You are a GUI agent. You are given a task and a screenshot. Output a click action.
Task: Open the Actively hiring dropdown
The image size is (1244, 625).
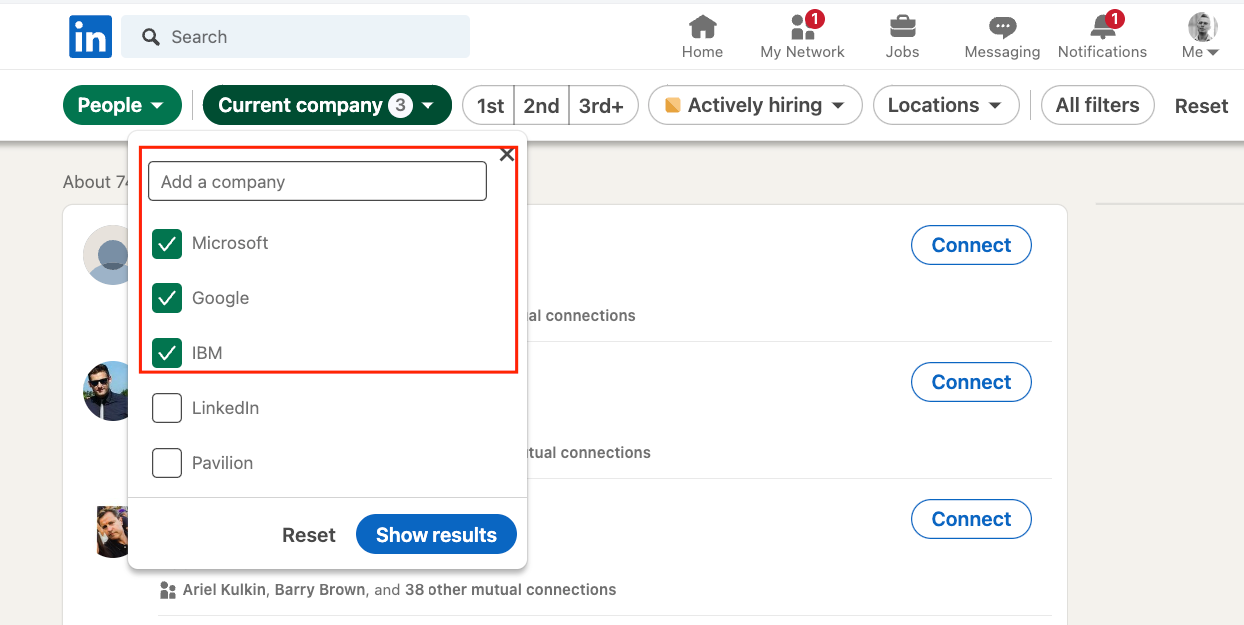click(755, 105)
